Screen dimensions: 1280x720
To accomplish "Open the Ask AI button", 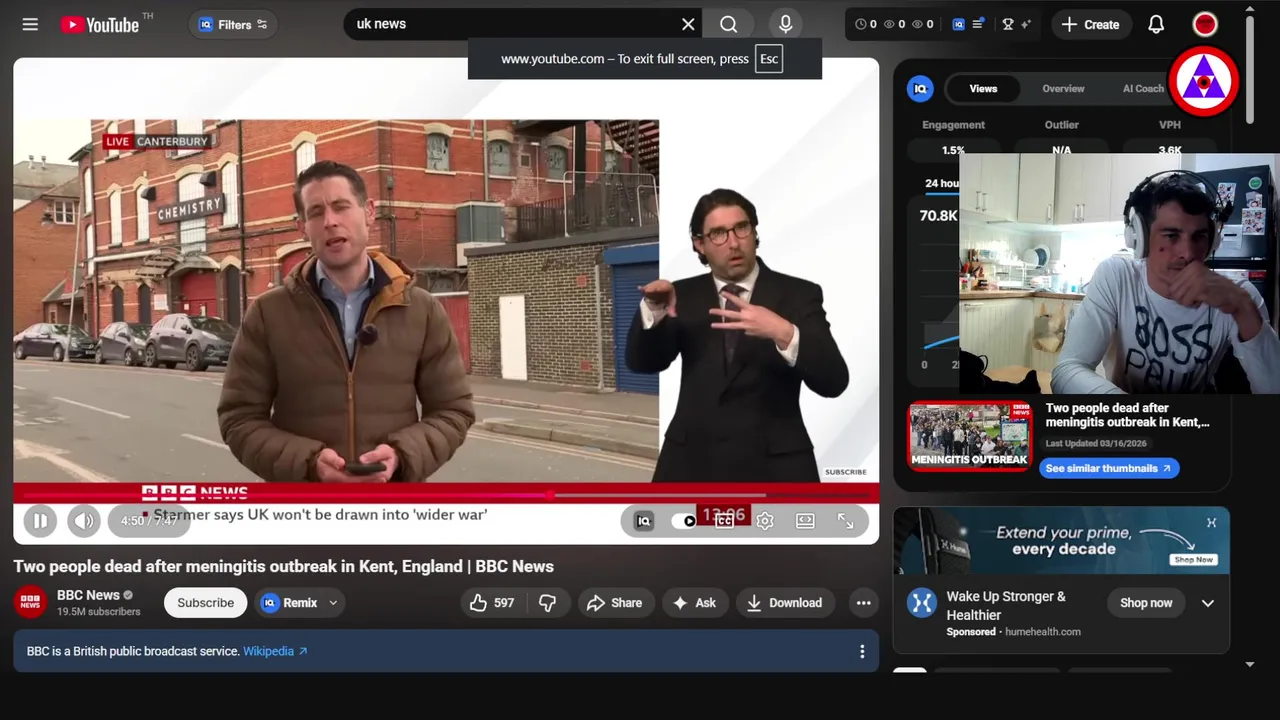I will point(694,602).
